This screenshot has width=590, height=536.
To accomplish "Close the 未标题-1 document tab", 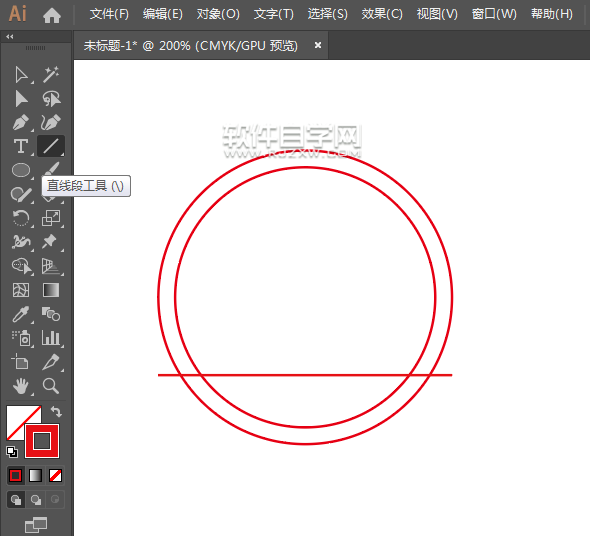I will point(318,45).
